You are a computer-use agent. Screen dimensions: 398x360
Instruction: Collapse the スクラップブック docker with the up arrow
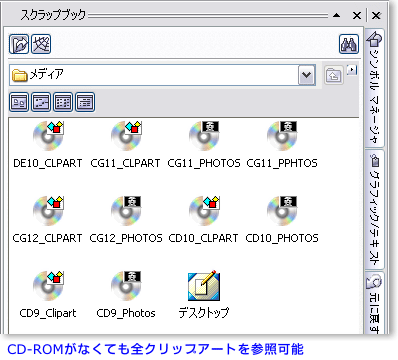337,15
